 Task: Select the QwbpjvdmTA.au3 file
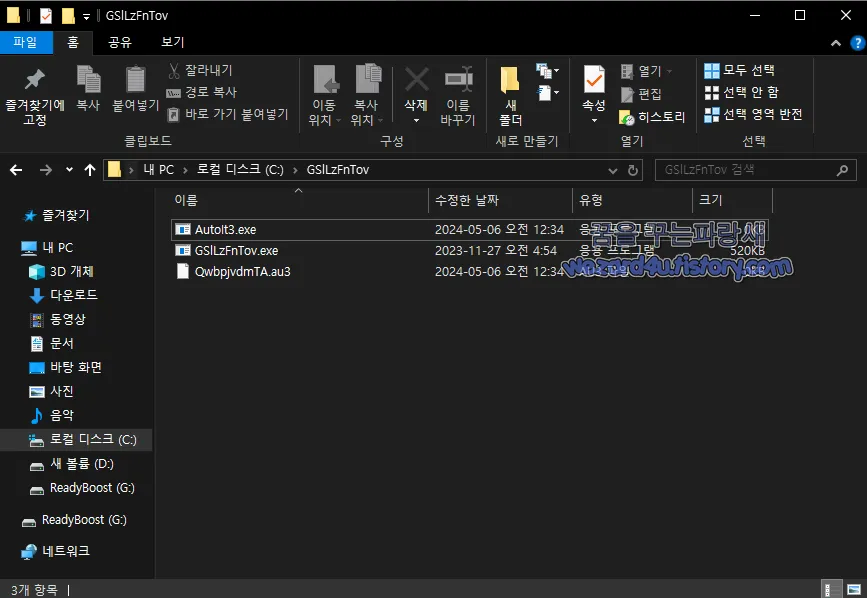[470, 271]
